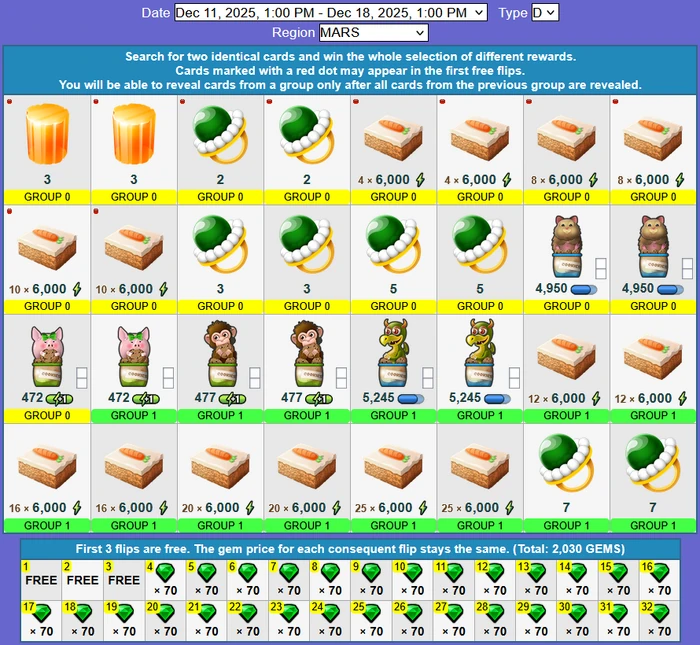Select the gem cost cell for flip 11

click(x=454, y=580)
